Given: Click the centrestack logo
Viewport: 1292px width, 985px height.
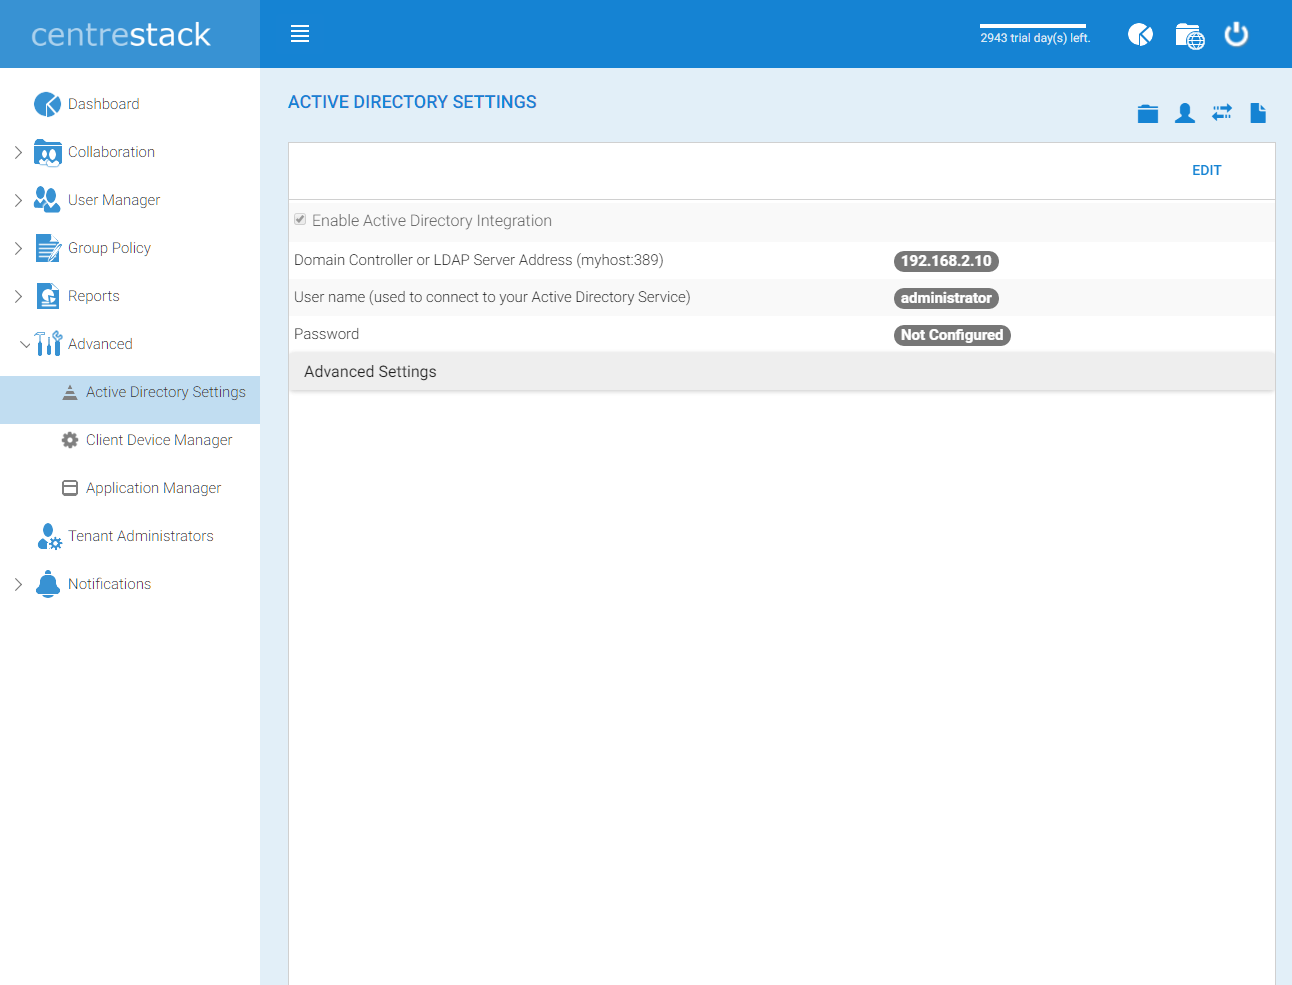Looking at the screenshot, I should pyautogui.click(x=121, y=35).
